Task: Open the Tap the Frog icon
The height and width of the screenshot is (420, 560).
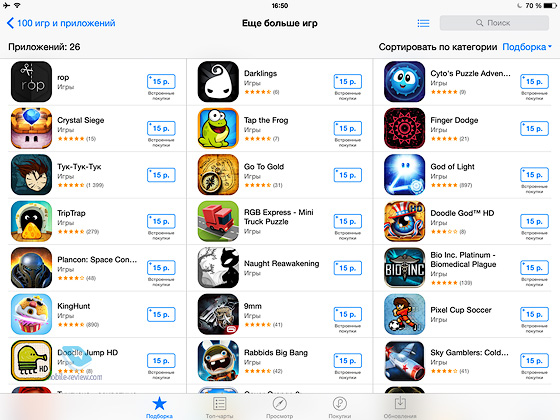Action: point(218,128)
